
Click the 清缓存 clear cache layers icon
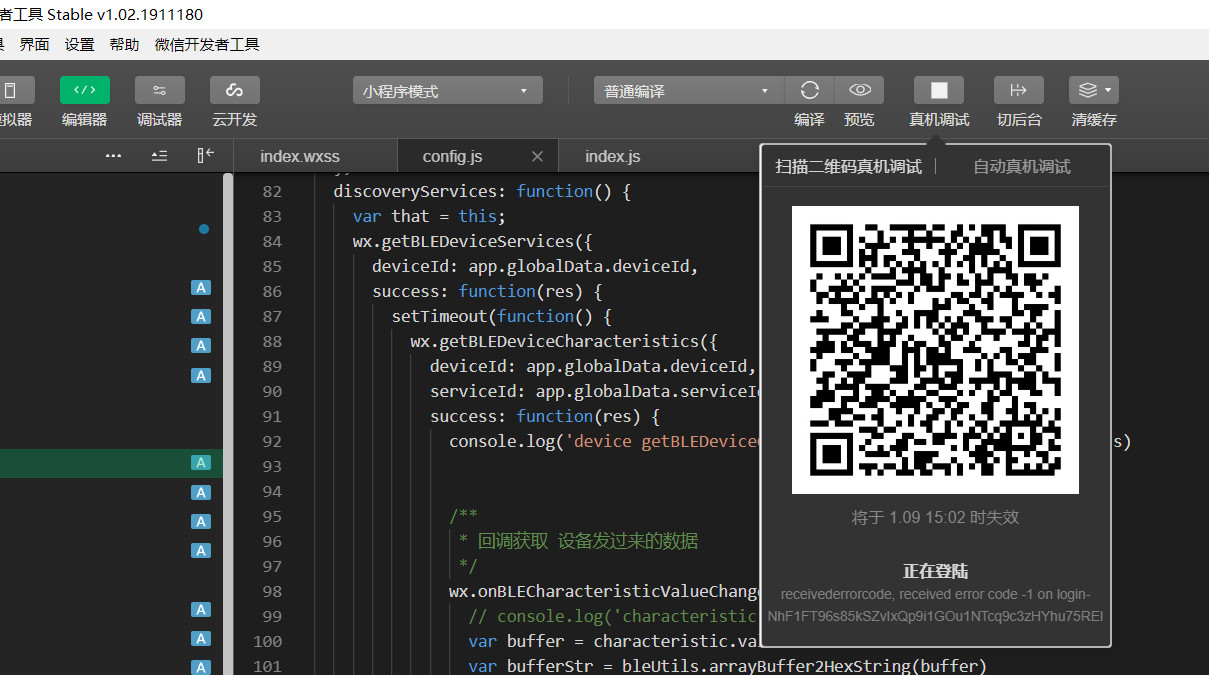(1087, 90)
